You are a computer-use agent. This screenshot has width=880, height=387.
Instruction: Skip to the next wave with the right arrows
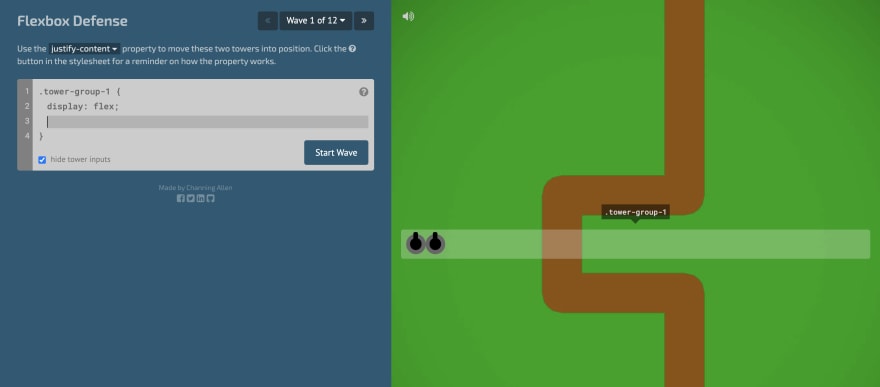click(364, 21)
